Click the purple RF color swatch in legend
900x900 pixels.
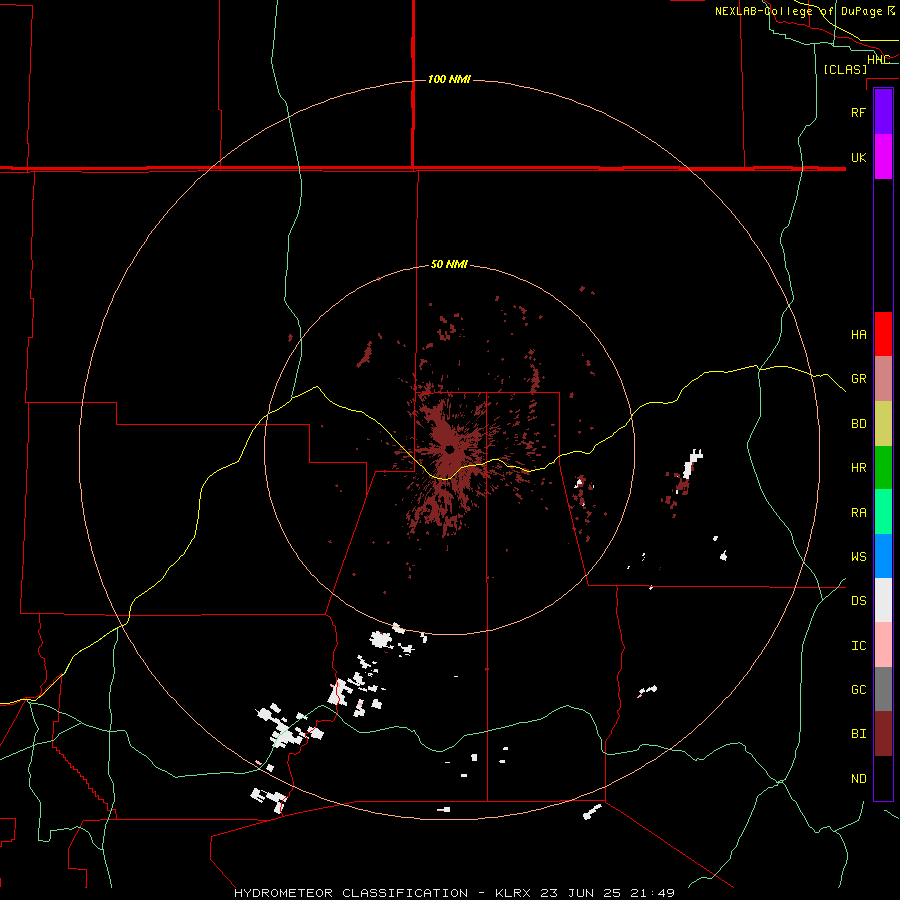click(883, 112)
